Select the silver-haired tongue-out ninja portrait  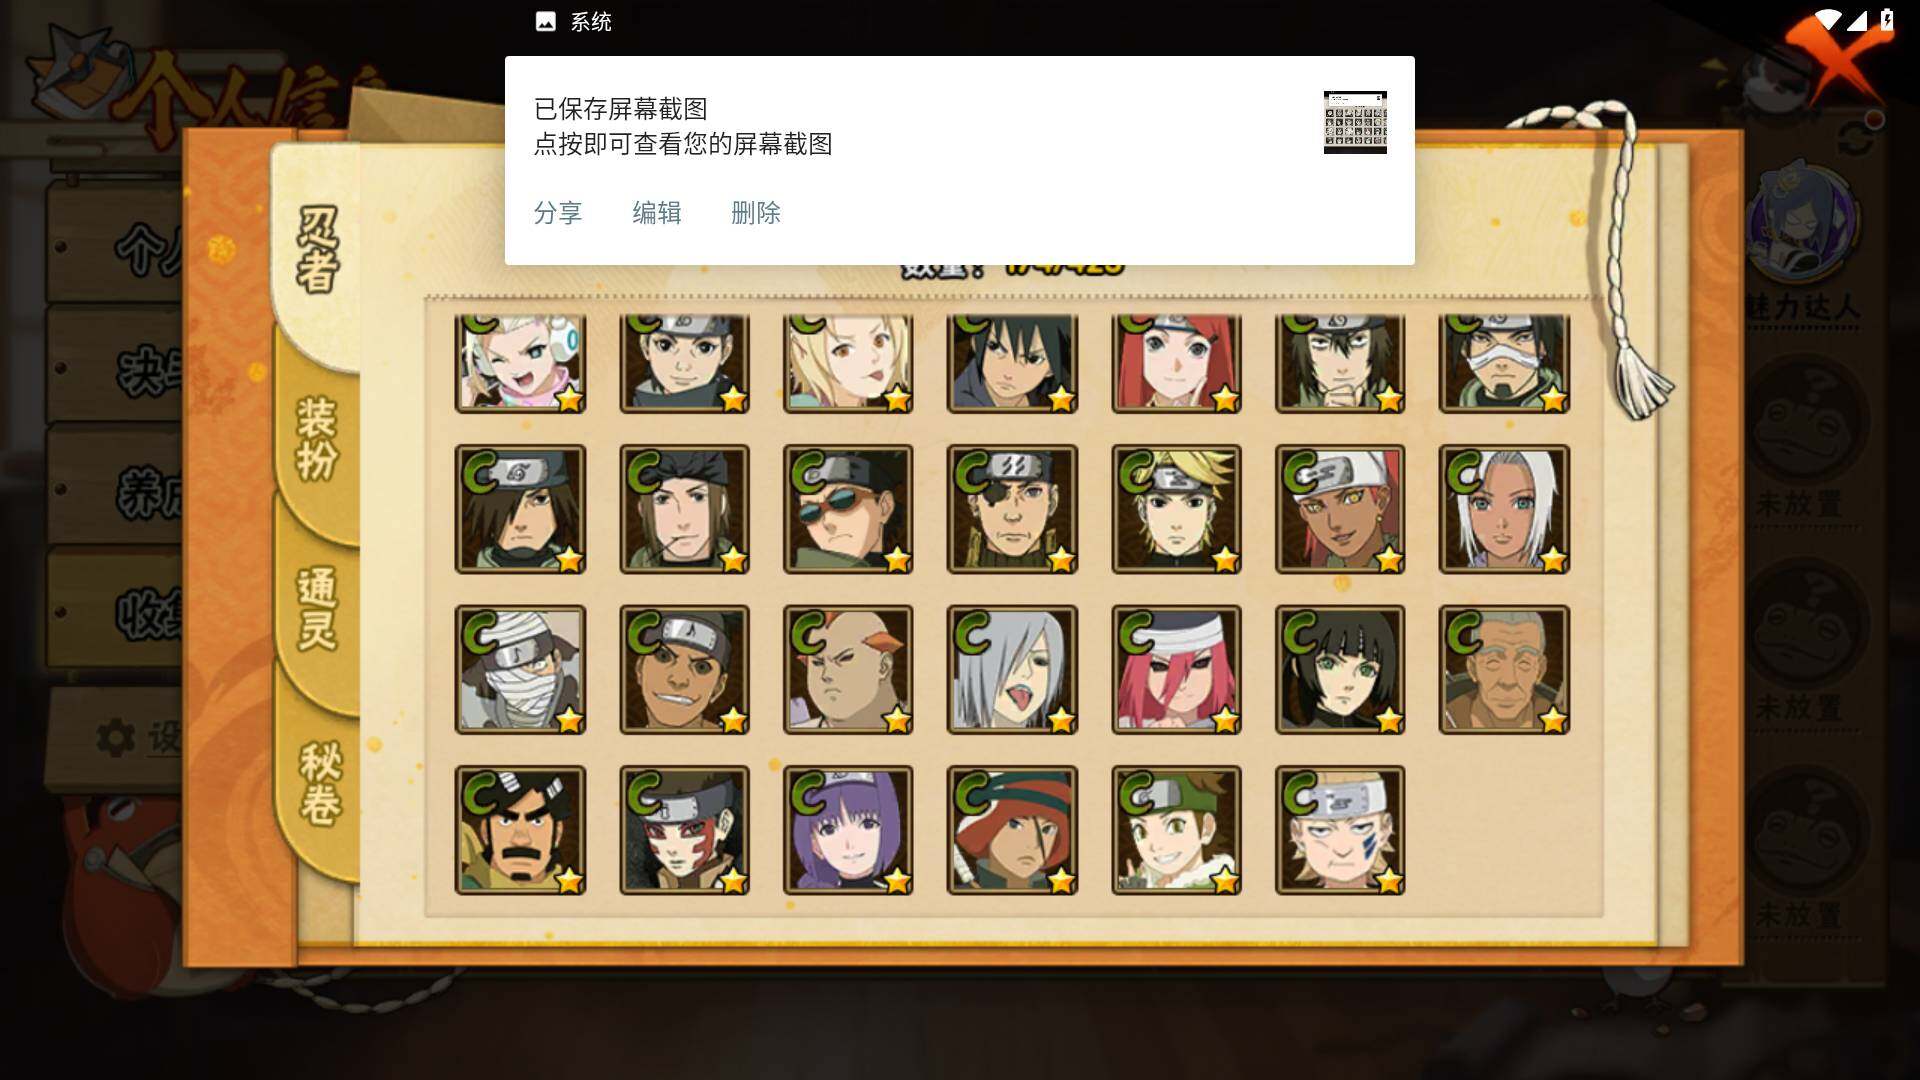[x=1012, y=669]
